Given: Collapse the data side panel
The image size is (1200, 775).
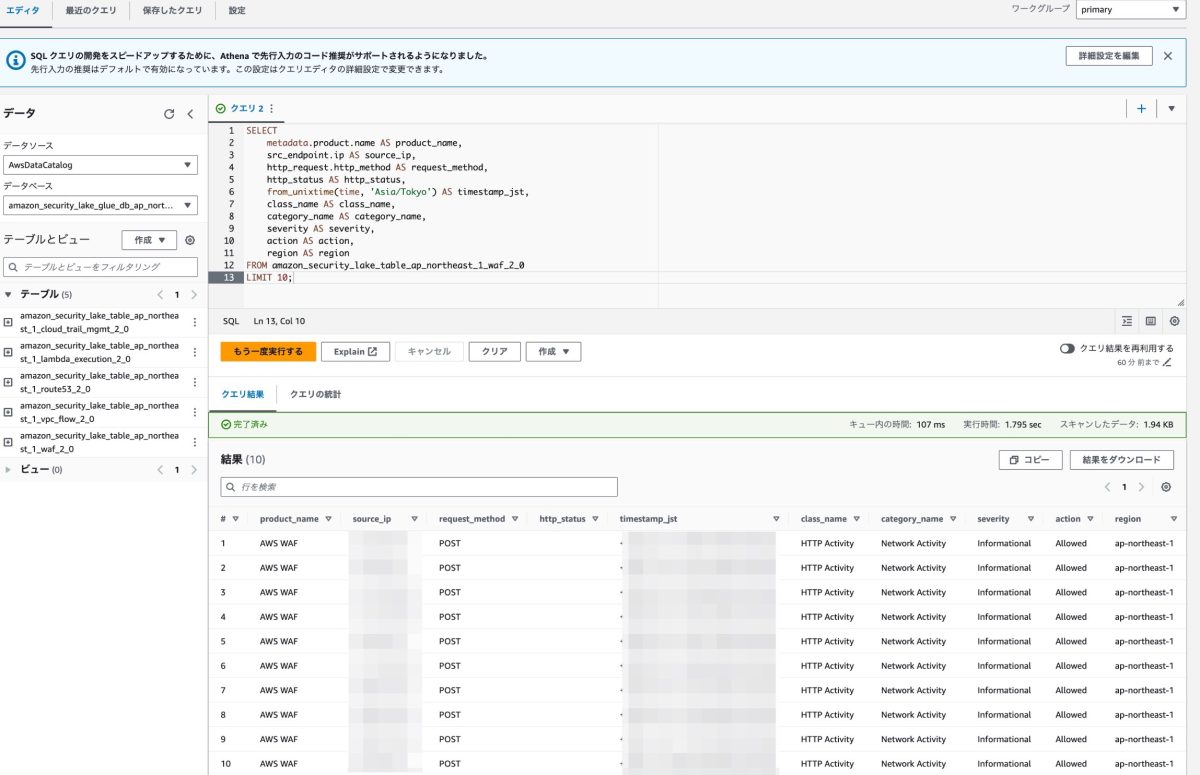Looking at the screenshot, I should (x=190, y=114).
